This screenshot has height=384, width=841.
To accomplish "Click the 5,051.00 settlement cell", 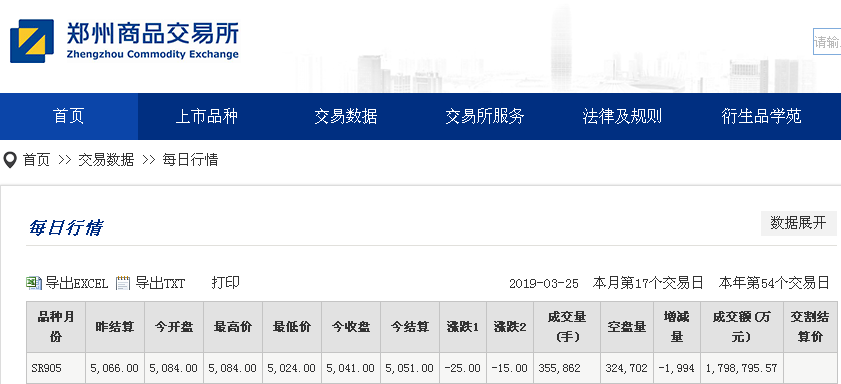I will tap(410, 368).
